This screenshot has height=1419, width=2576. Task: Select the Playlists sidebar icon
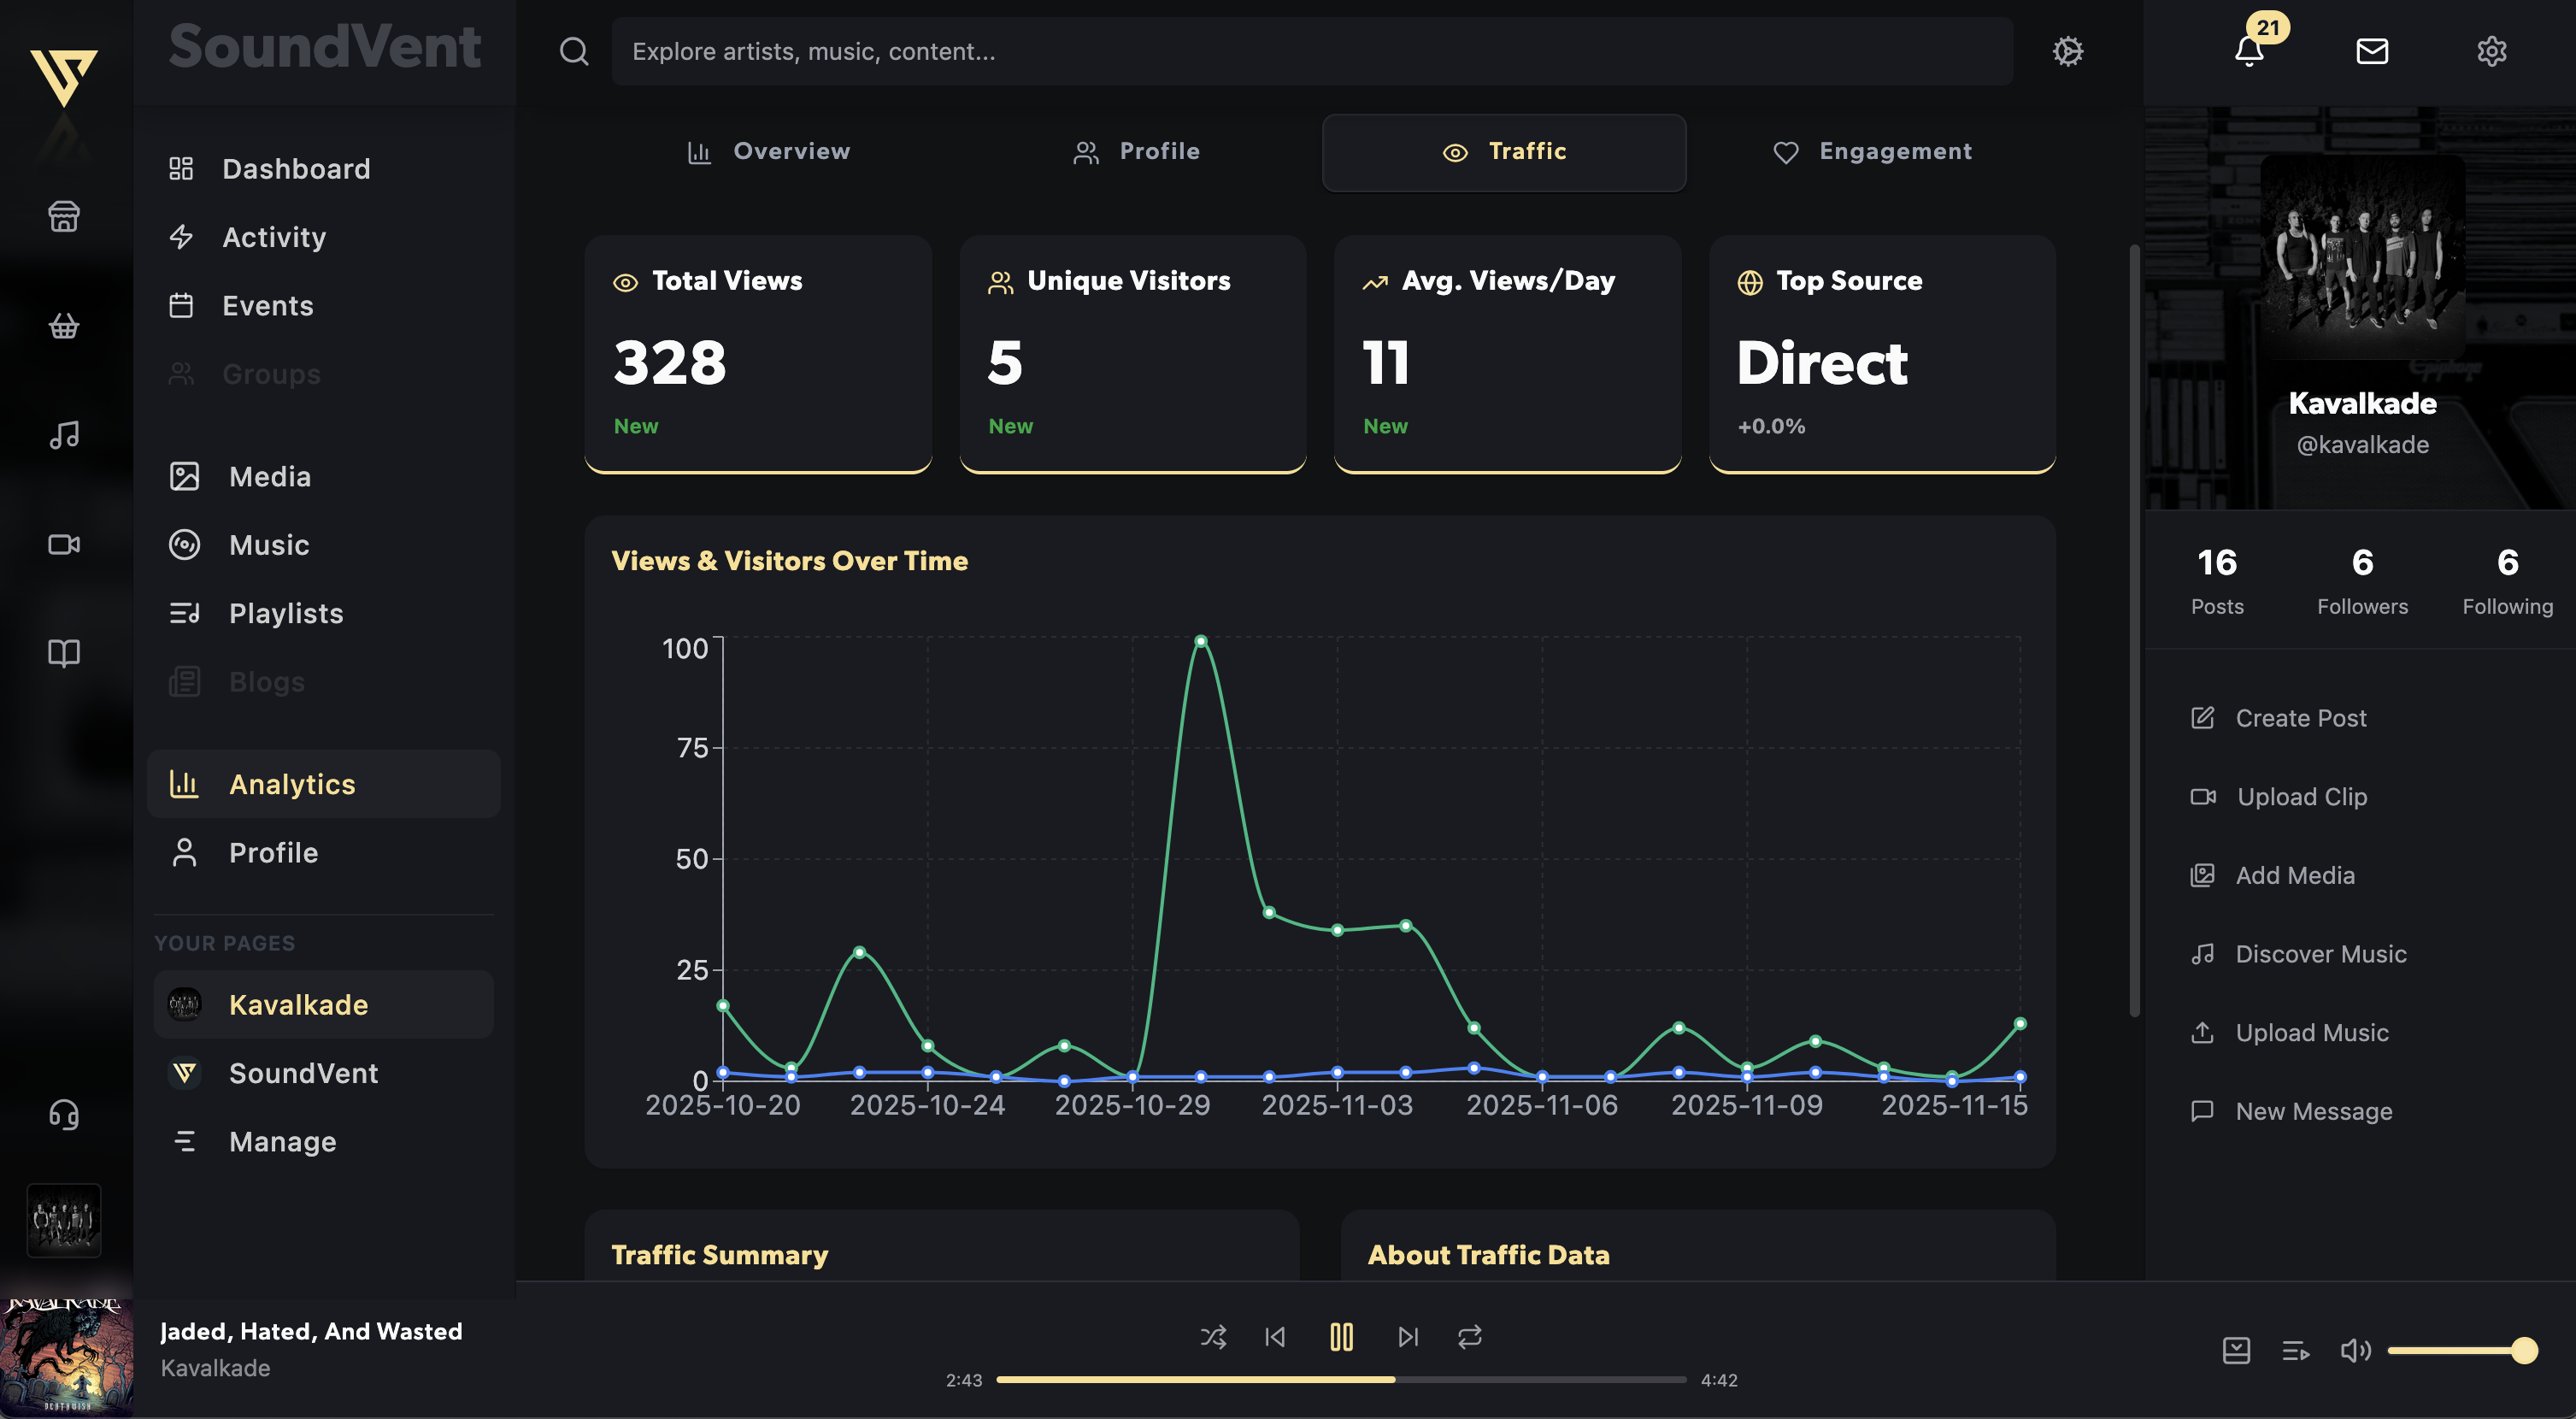[184, 613]
